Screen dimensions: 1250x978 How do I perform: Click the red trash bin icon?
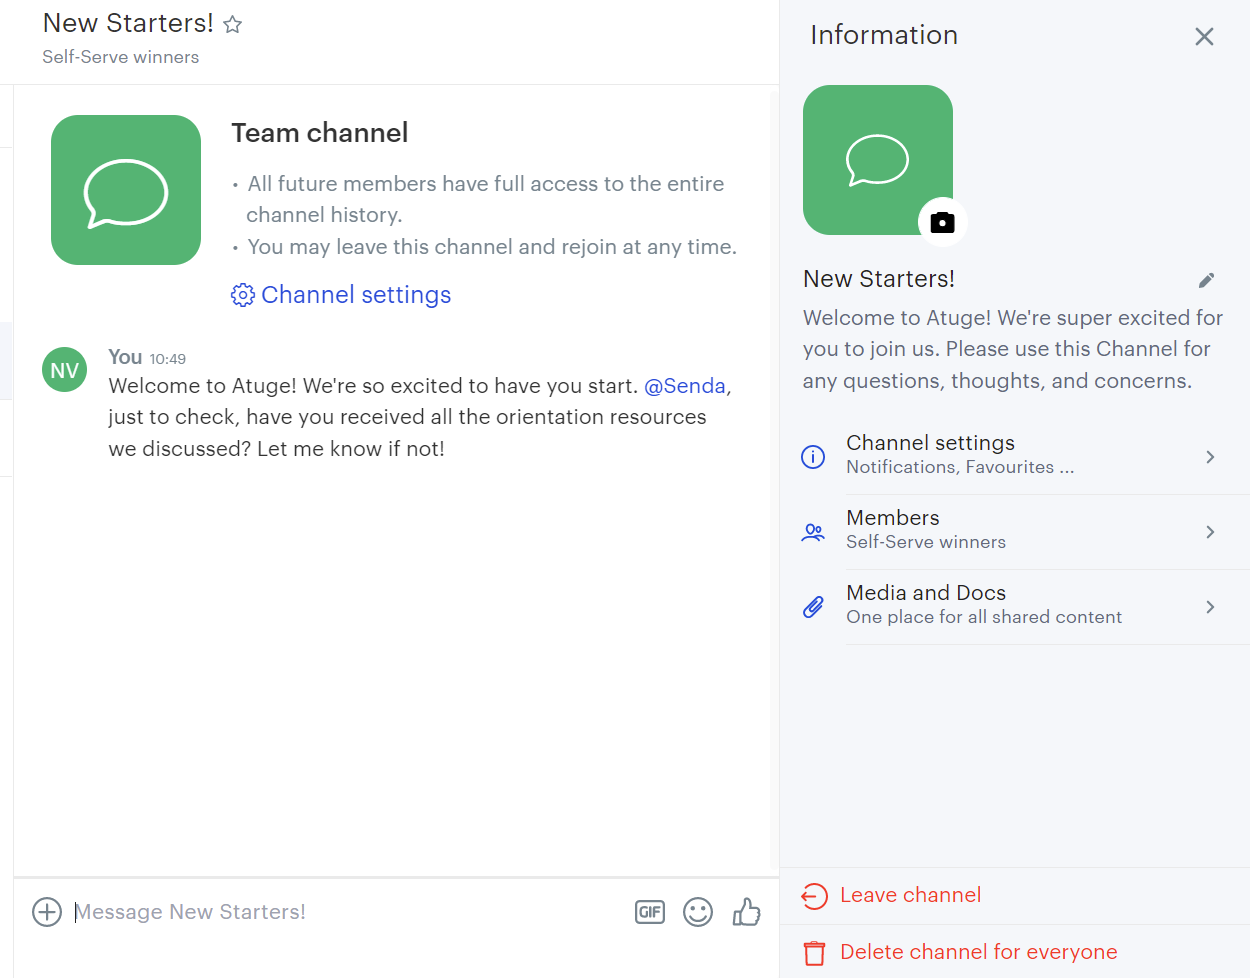pos(815,953)
